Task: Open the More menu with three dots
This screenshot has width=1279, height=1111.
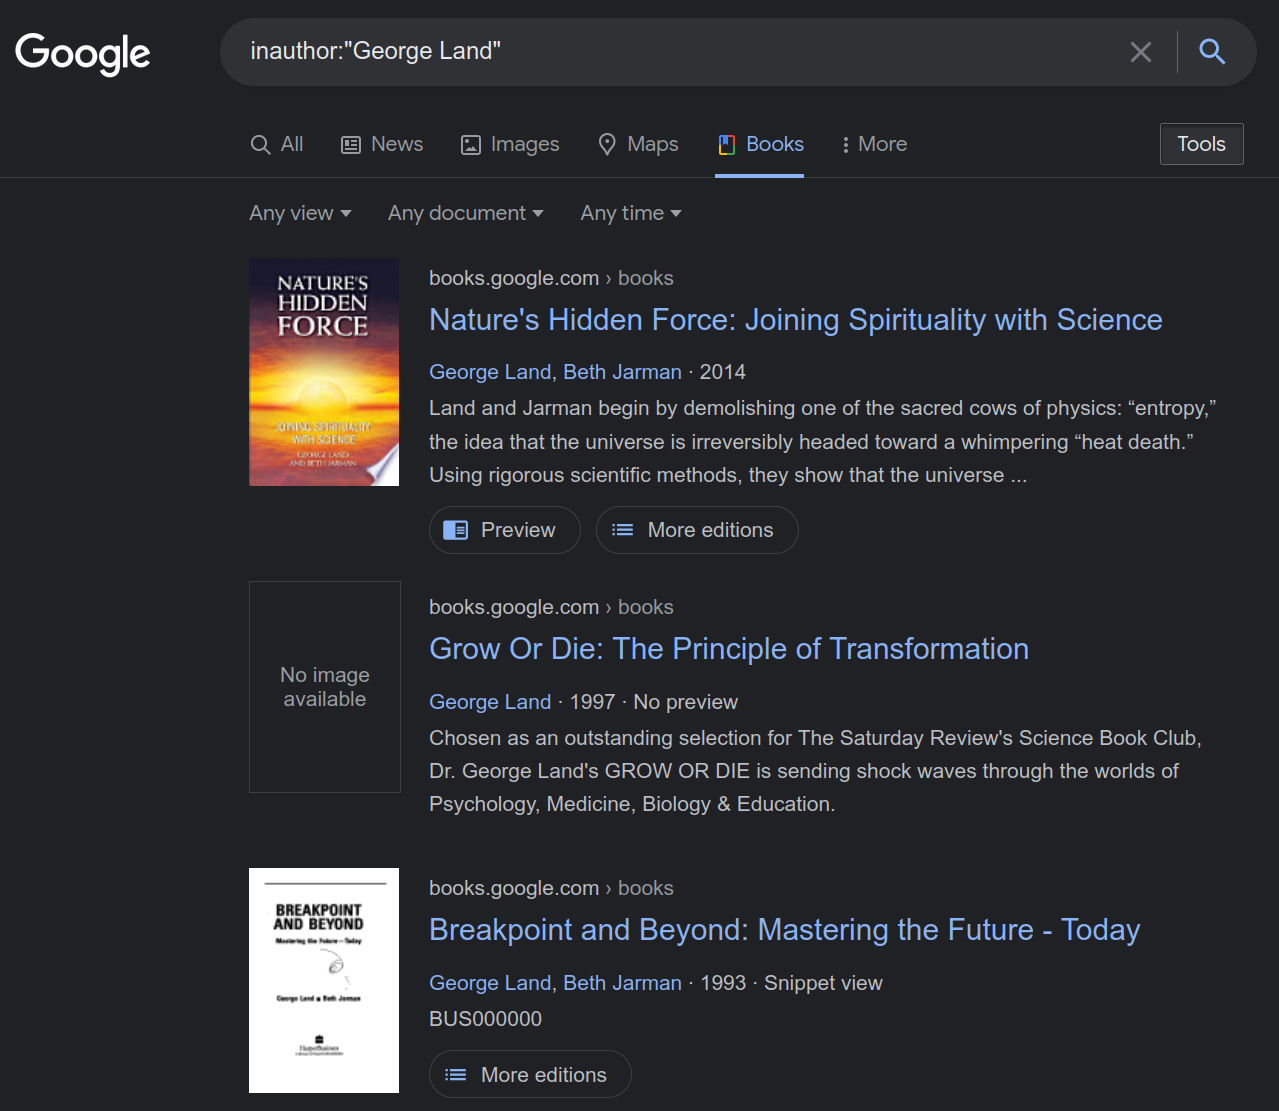Action: [874, 144]
